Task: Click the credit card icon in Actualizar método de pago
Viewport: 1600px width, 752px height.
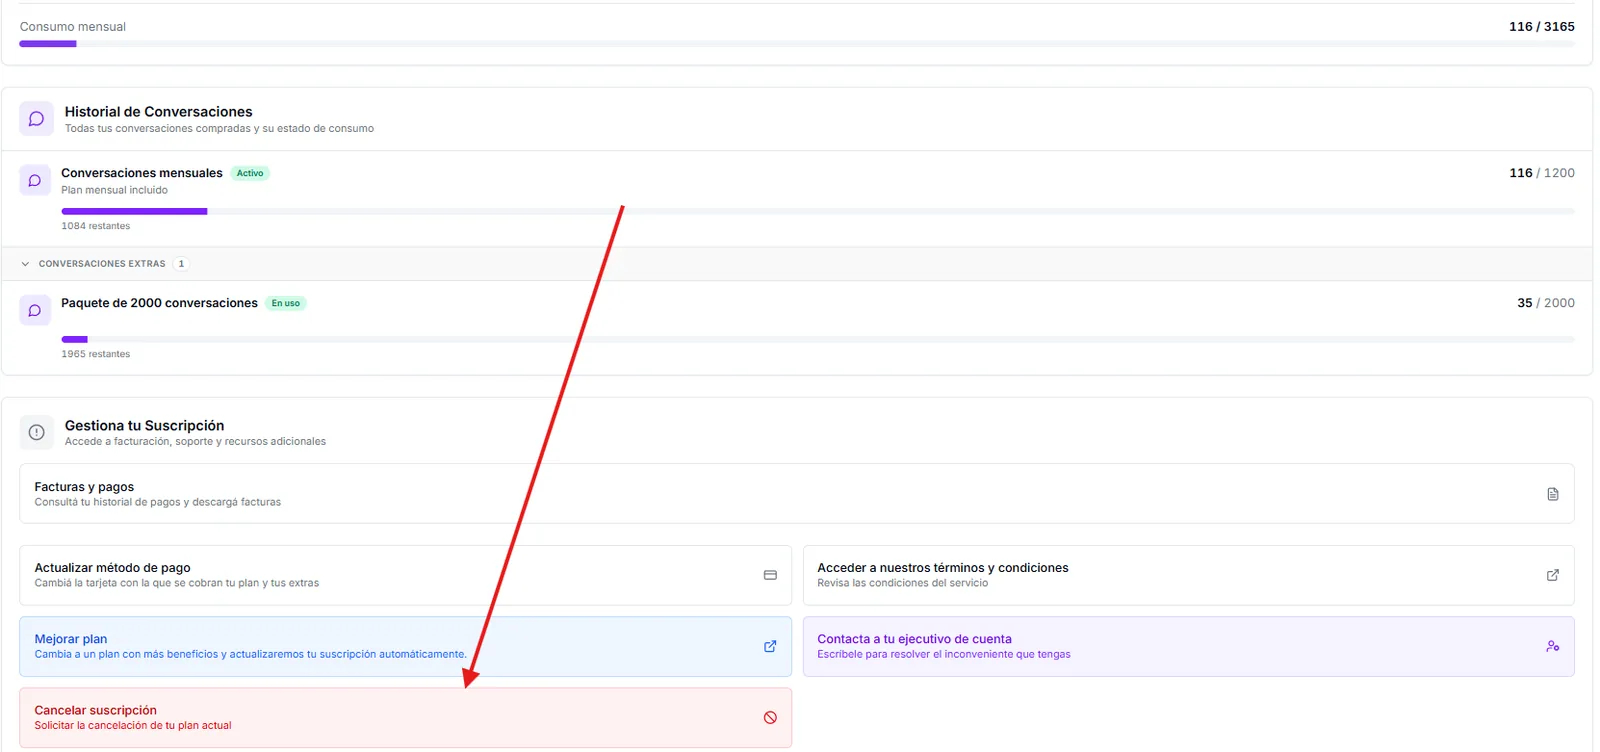Action: coord(770,575)
